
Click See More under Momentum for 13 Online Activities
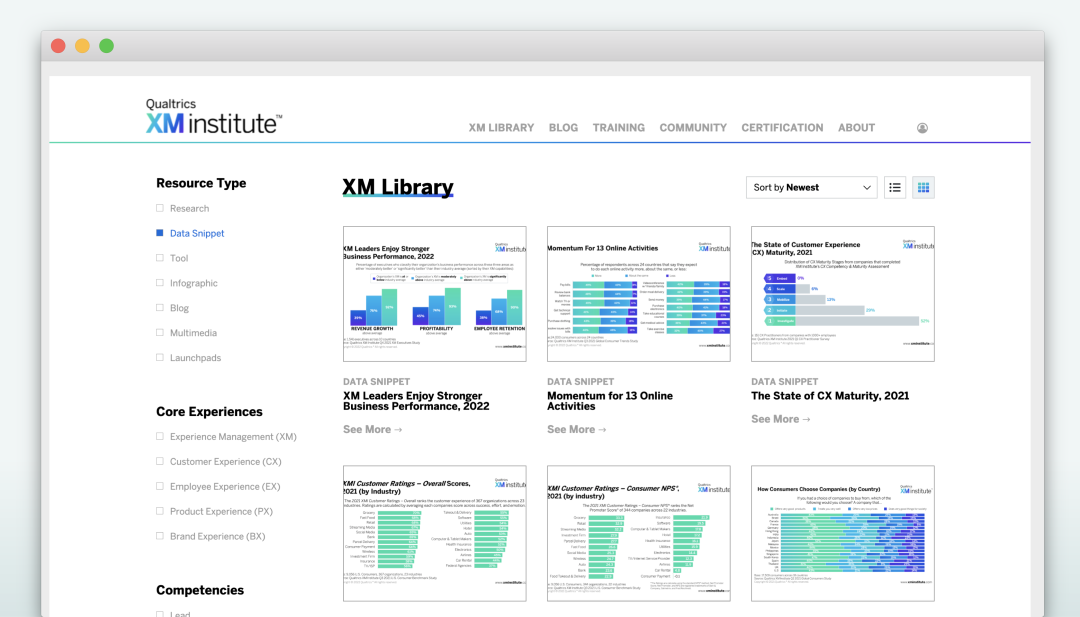pos(577,430)
